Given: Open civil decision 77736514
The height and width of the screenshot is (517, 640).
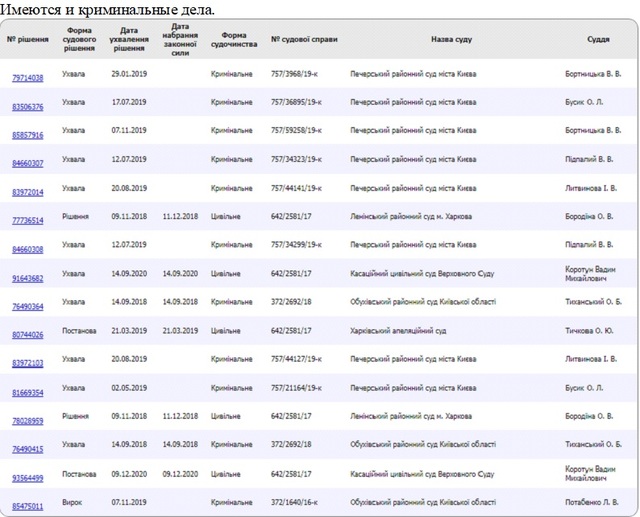Looking at the screenshot, I should point(27,221).
